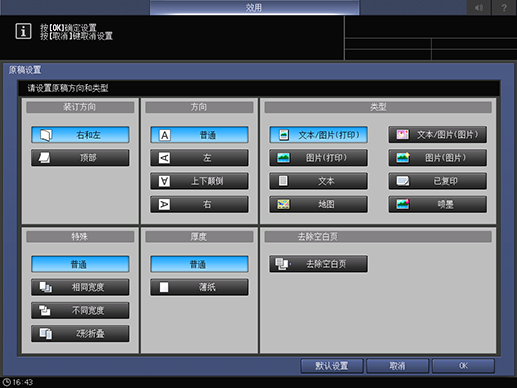Click the 去除空白页 section header
Screen dimensions: 517x388
(x=378, y=237)
